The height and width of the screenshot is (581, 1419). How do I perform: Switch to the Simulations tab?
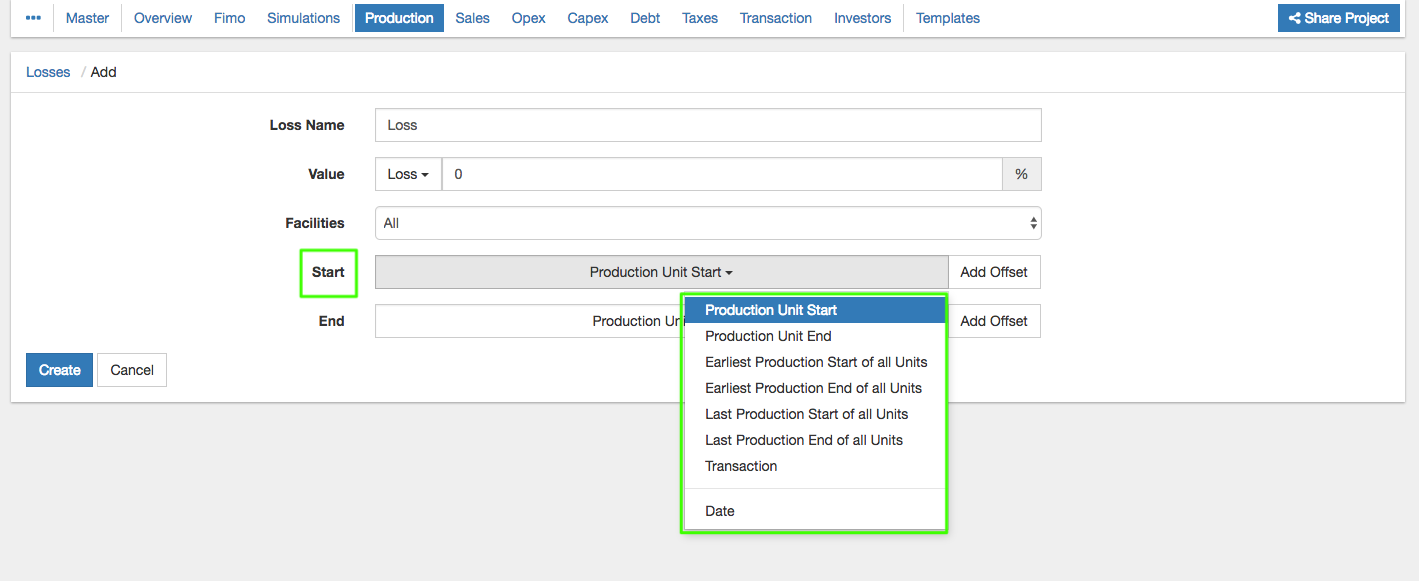(303, 18)
